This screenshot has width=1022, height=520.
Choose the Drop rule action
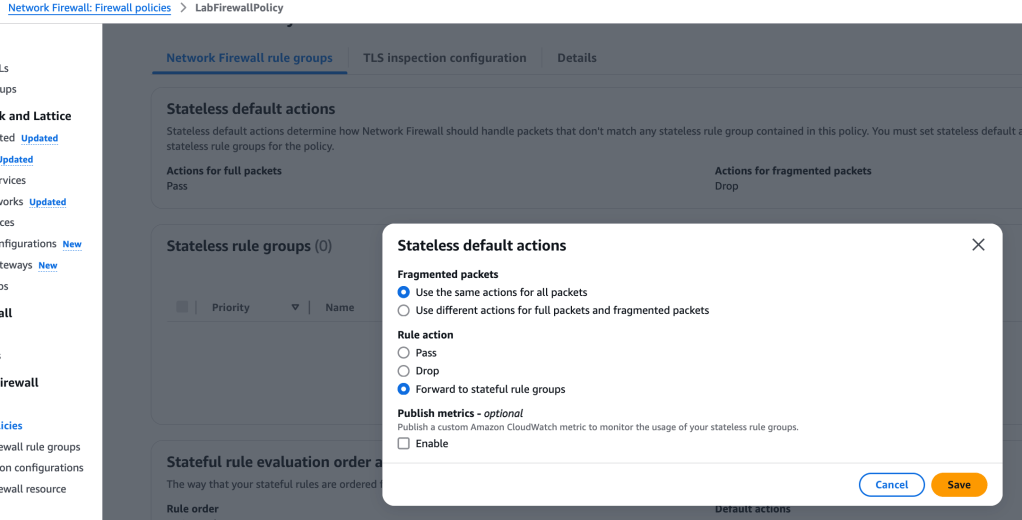click(404, 371)
